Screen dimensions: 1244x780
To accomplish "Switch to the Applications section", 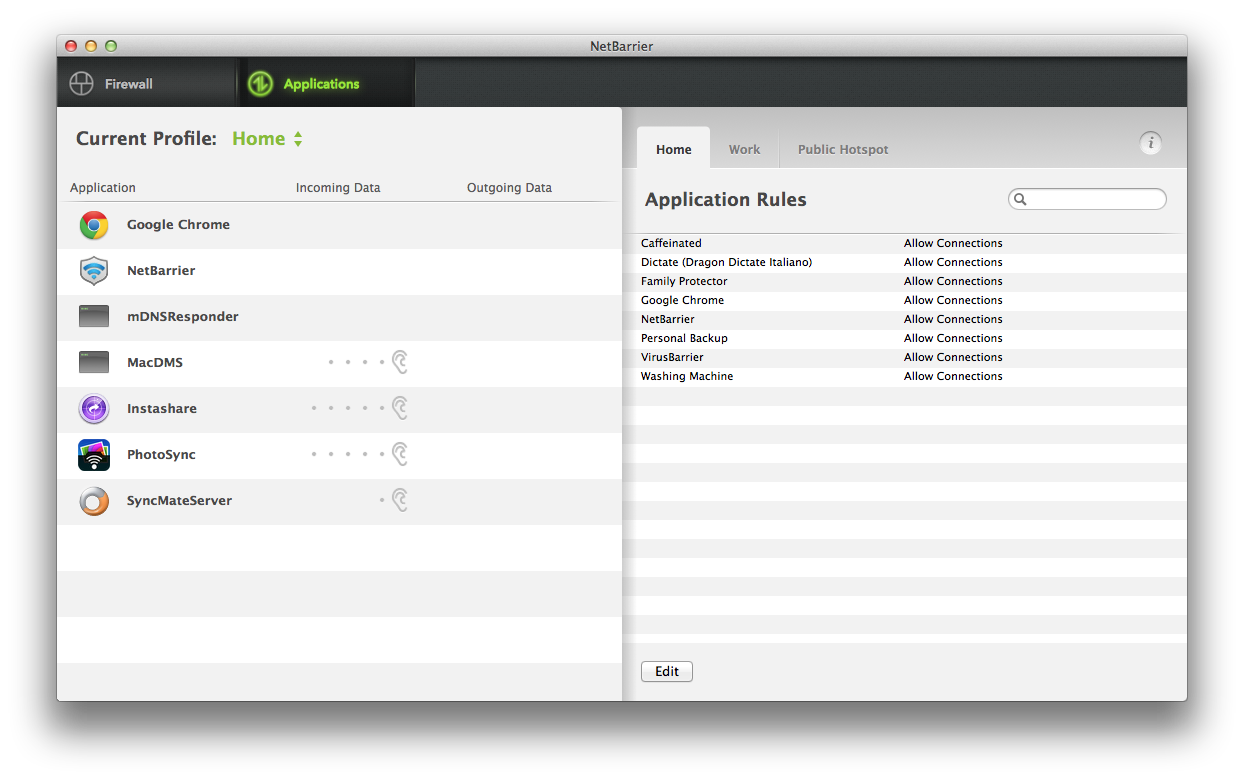I will (x=326, y=83).
